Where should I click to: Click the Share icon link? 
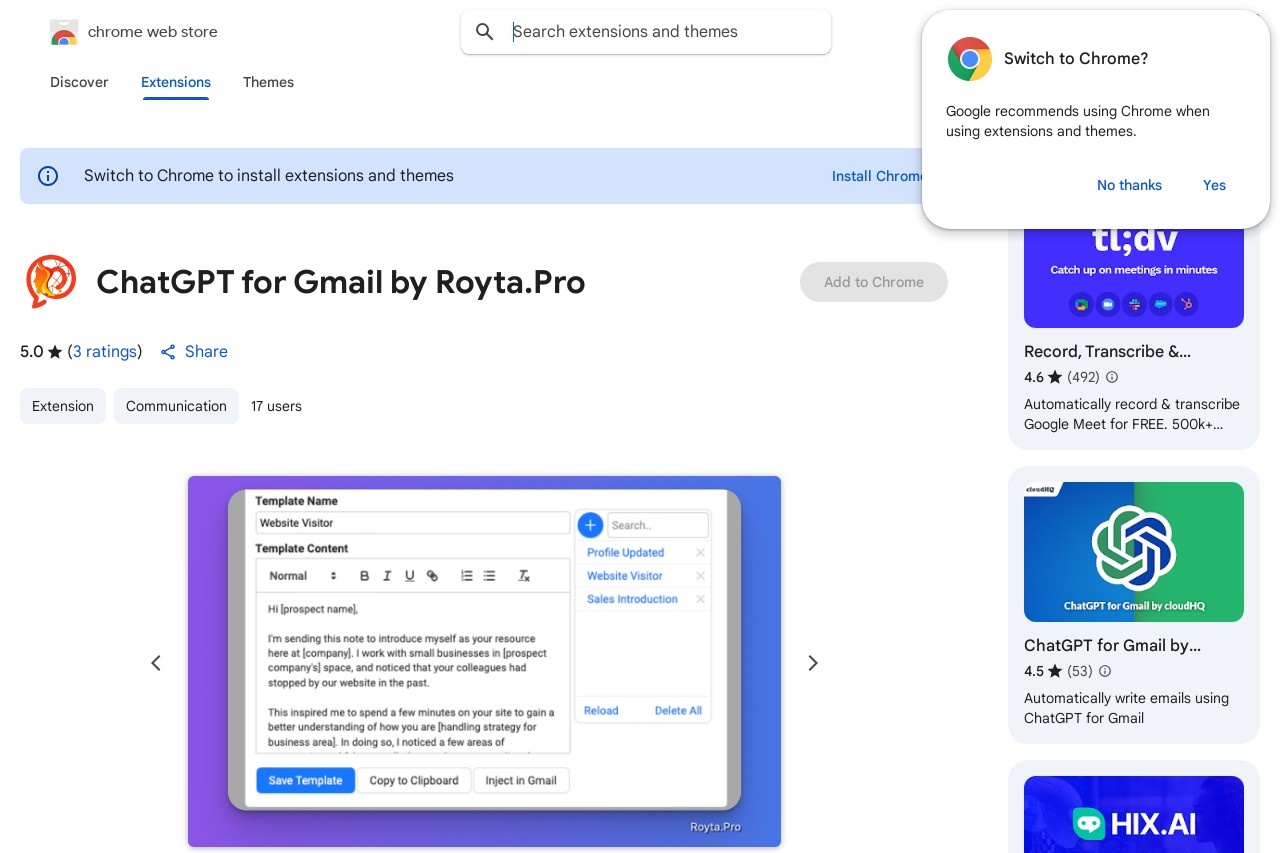click(x=194, y=352)
